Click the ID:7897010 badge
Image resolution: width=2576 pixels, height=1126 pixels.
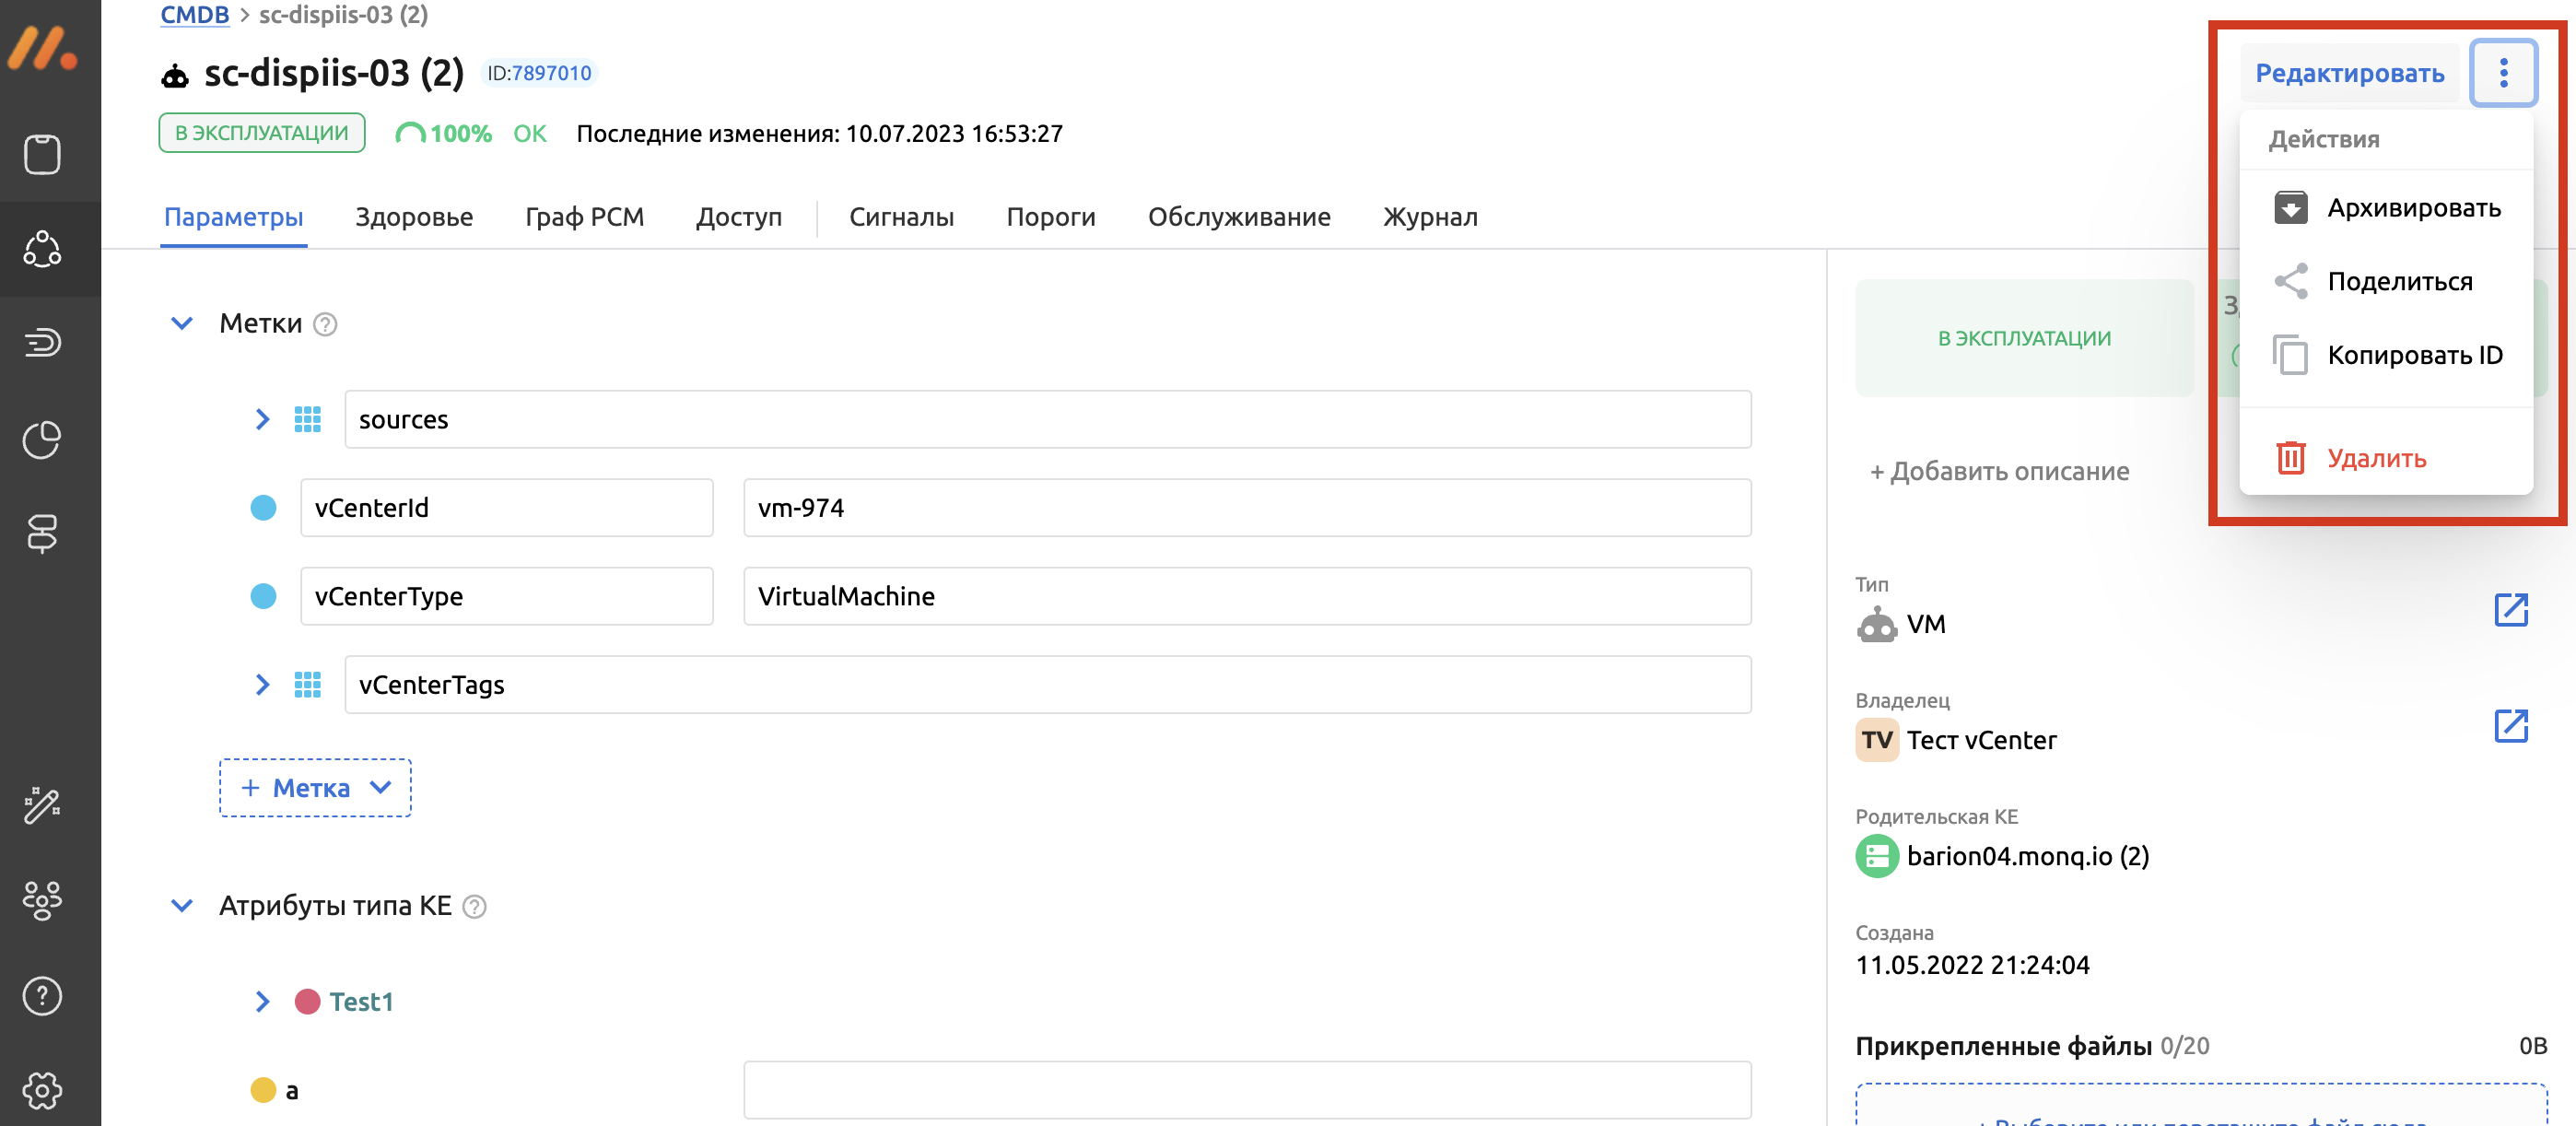pyautogui.click(x=539, y=73)
